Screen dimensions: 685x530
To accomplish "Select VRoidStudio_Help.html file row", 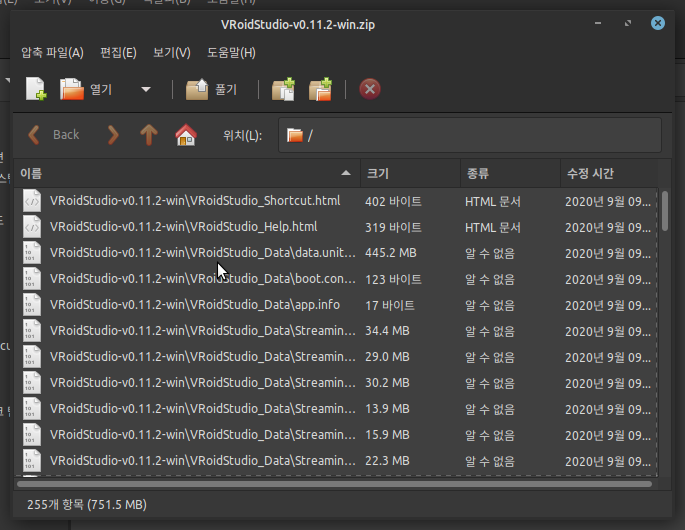I will click(x=336, y=227).
